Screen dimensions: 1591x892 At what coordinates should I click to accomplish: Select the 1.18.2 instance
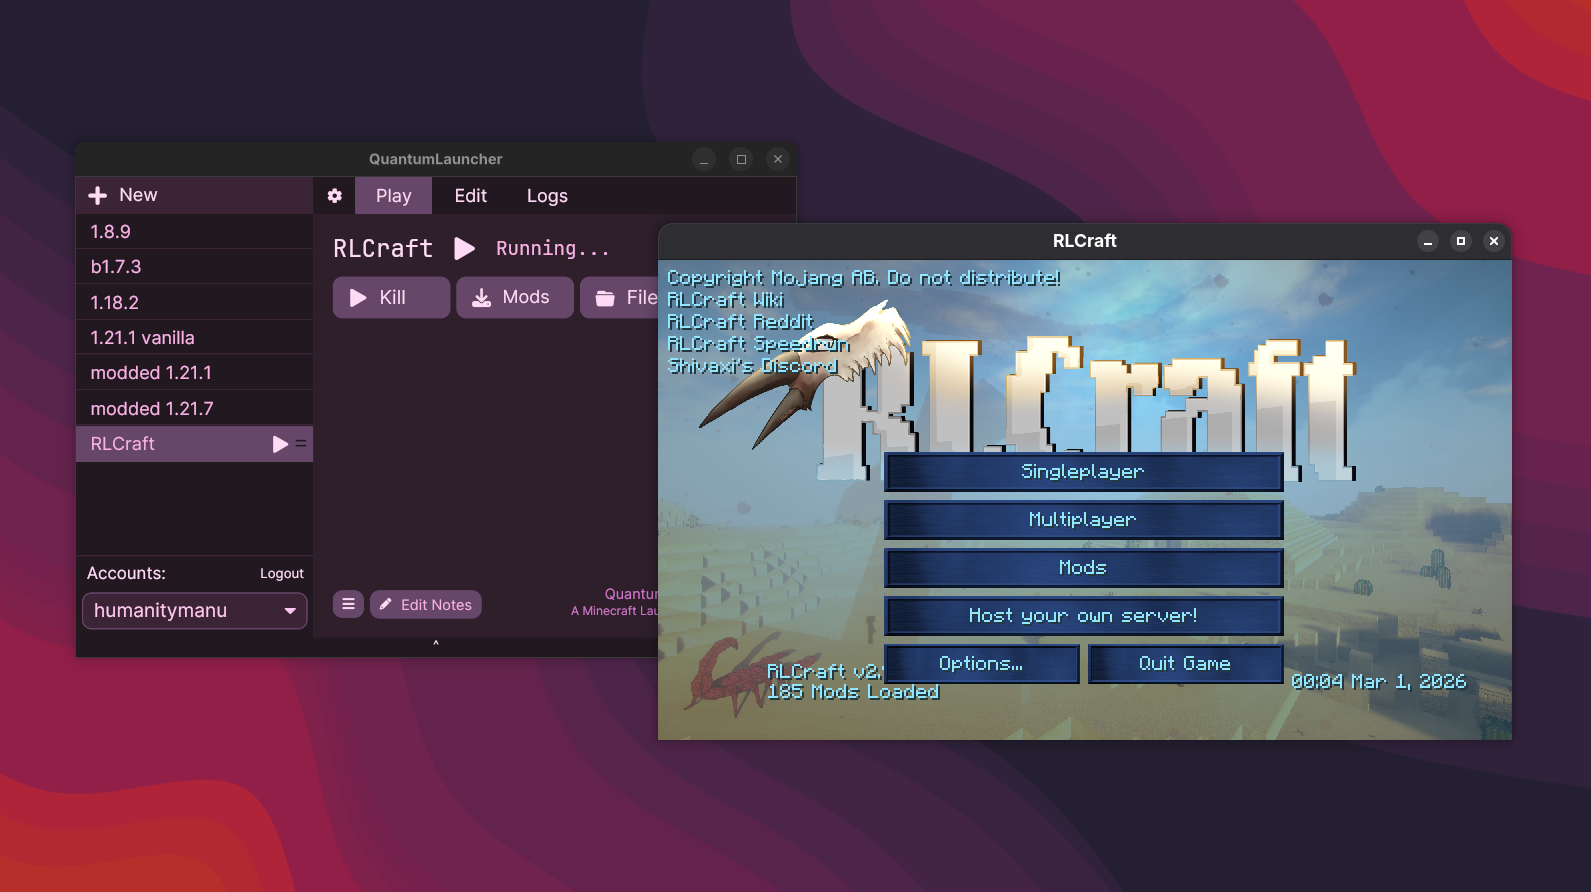pyautogui.click(x=195, y=302)
